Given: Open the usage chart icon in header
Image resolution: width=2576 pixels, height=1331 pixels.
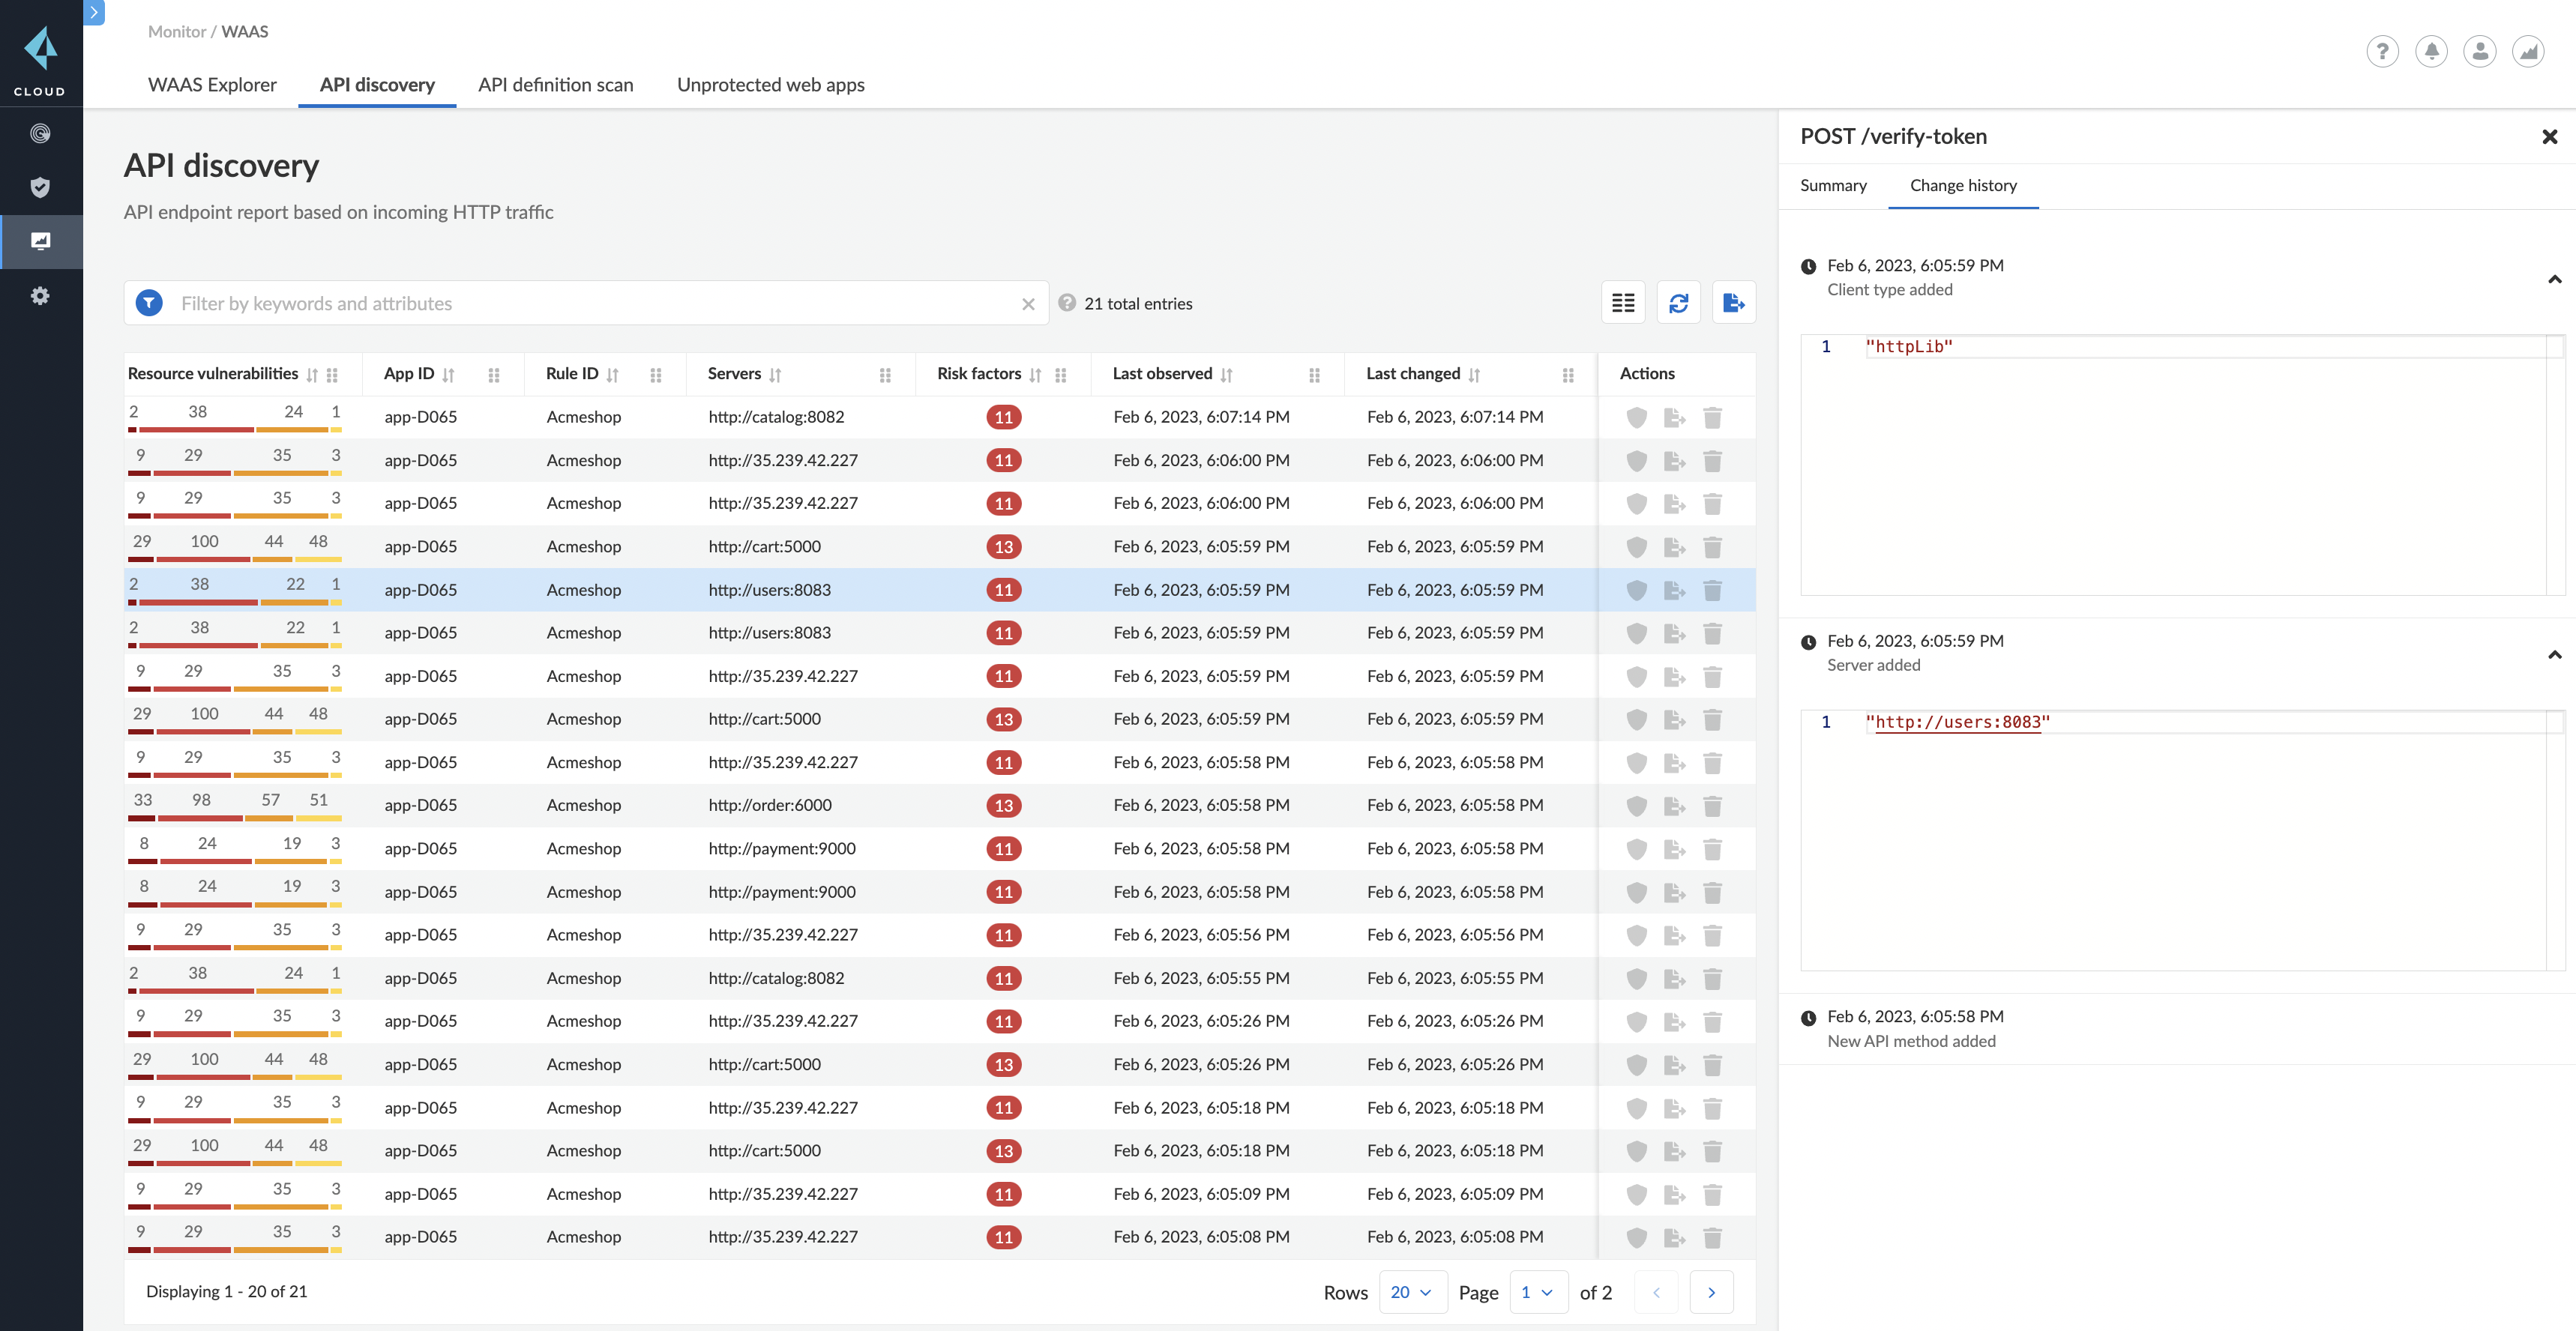Looking at the screenshot, I should click(x=2528, y=51).
